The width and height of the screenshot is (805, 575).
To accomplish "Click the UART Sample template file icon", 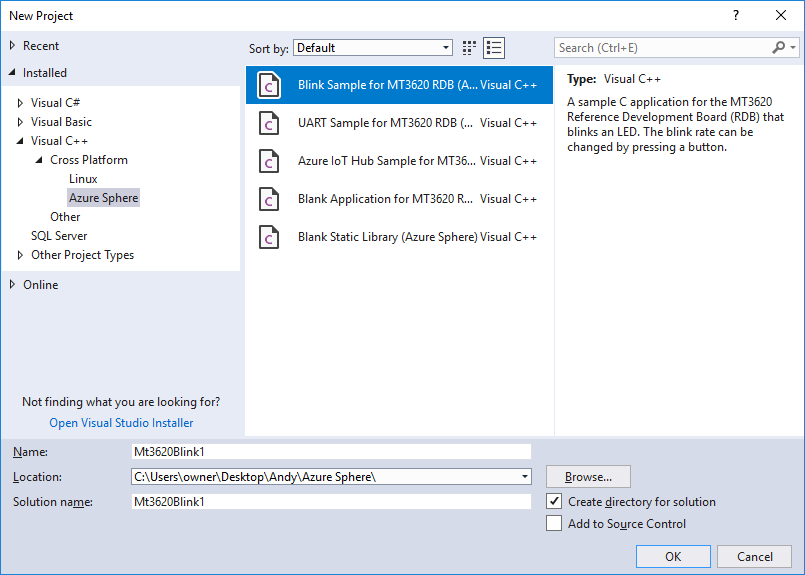I will 269,123.
